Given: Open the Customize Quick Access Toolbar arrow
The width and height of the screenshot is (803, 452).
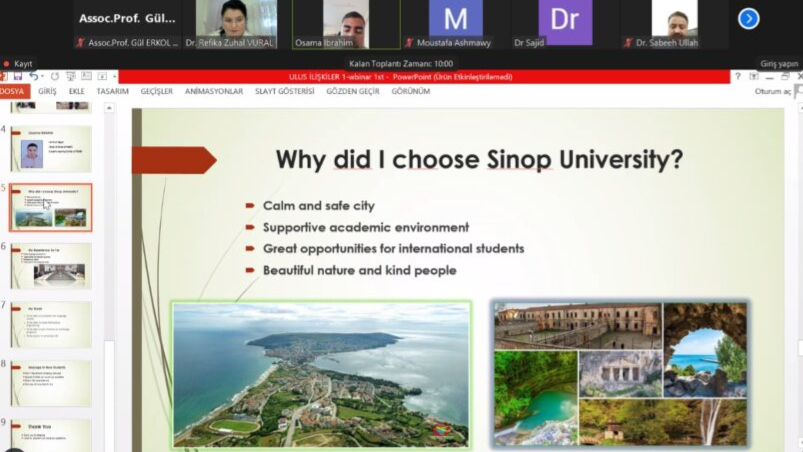Looking at the screenshot, I should tap(114, 77).
